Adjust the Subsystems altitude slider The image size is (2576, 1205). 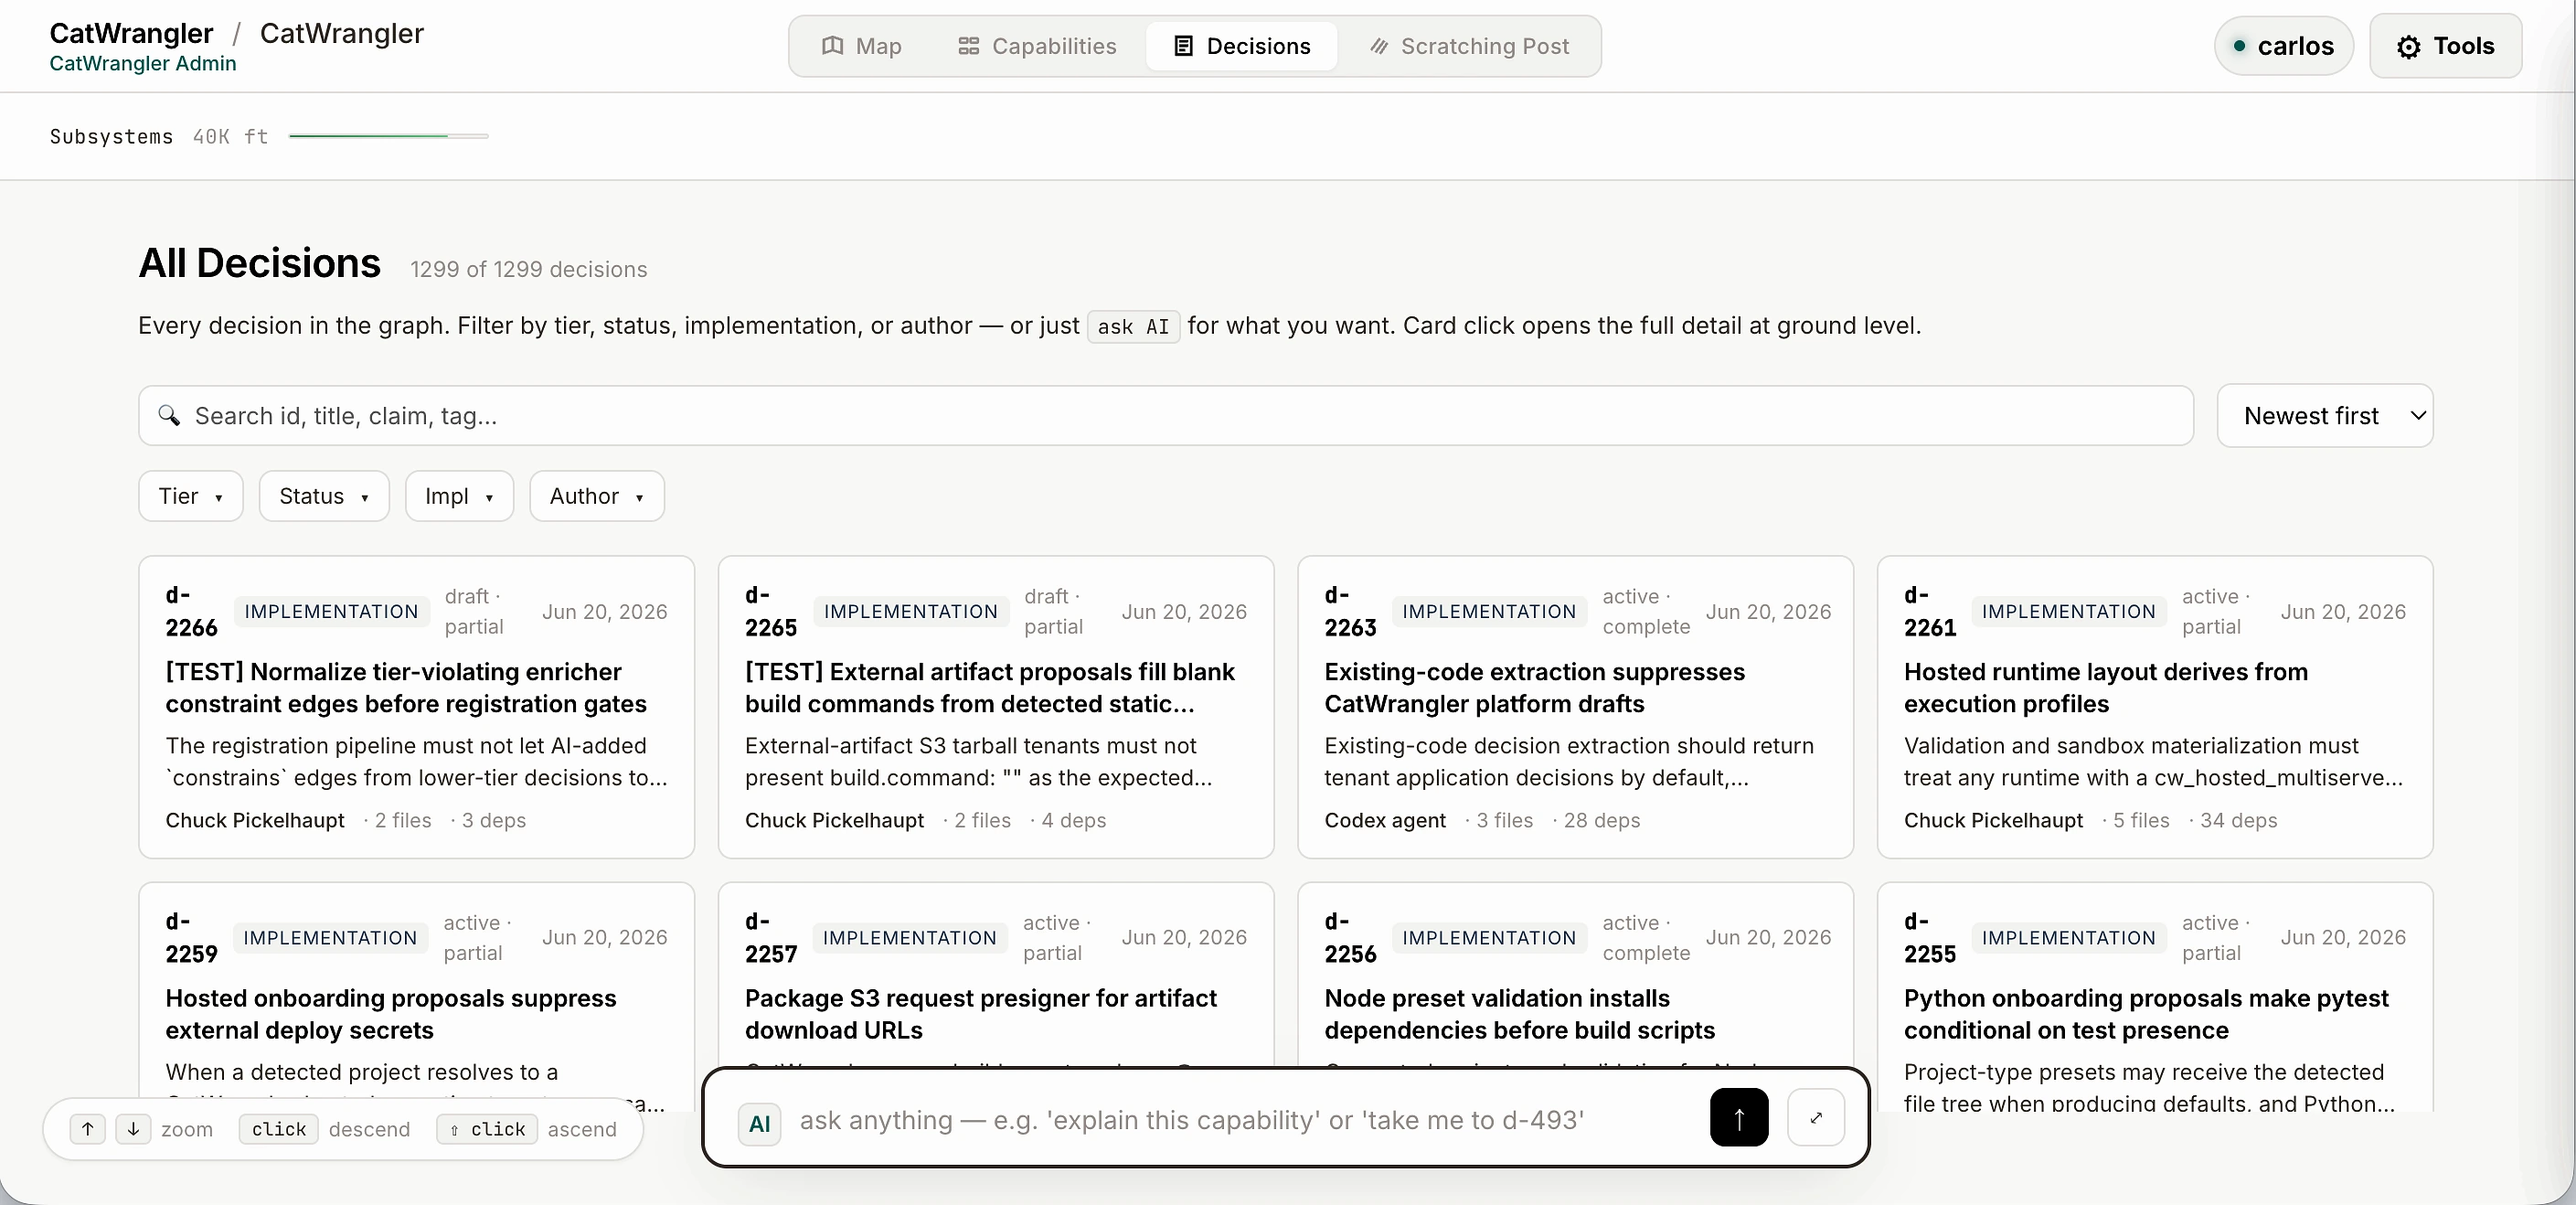click(x=388, y=136)
